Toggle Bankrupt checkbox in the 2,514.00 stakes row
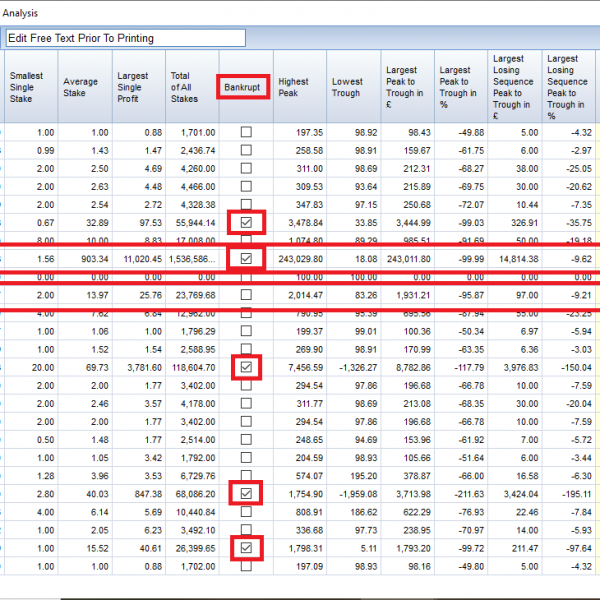 point(246,440)
